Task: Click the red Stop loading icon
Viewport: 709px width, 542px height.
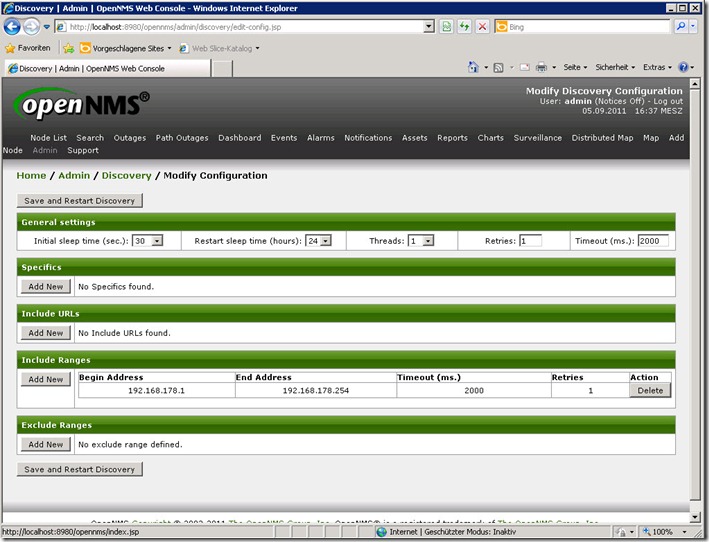Action: click(482, 27)
